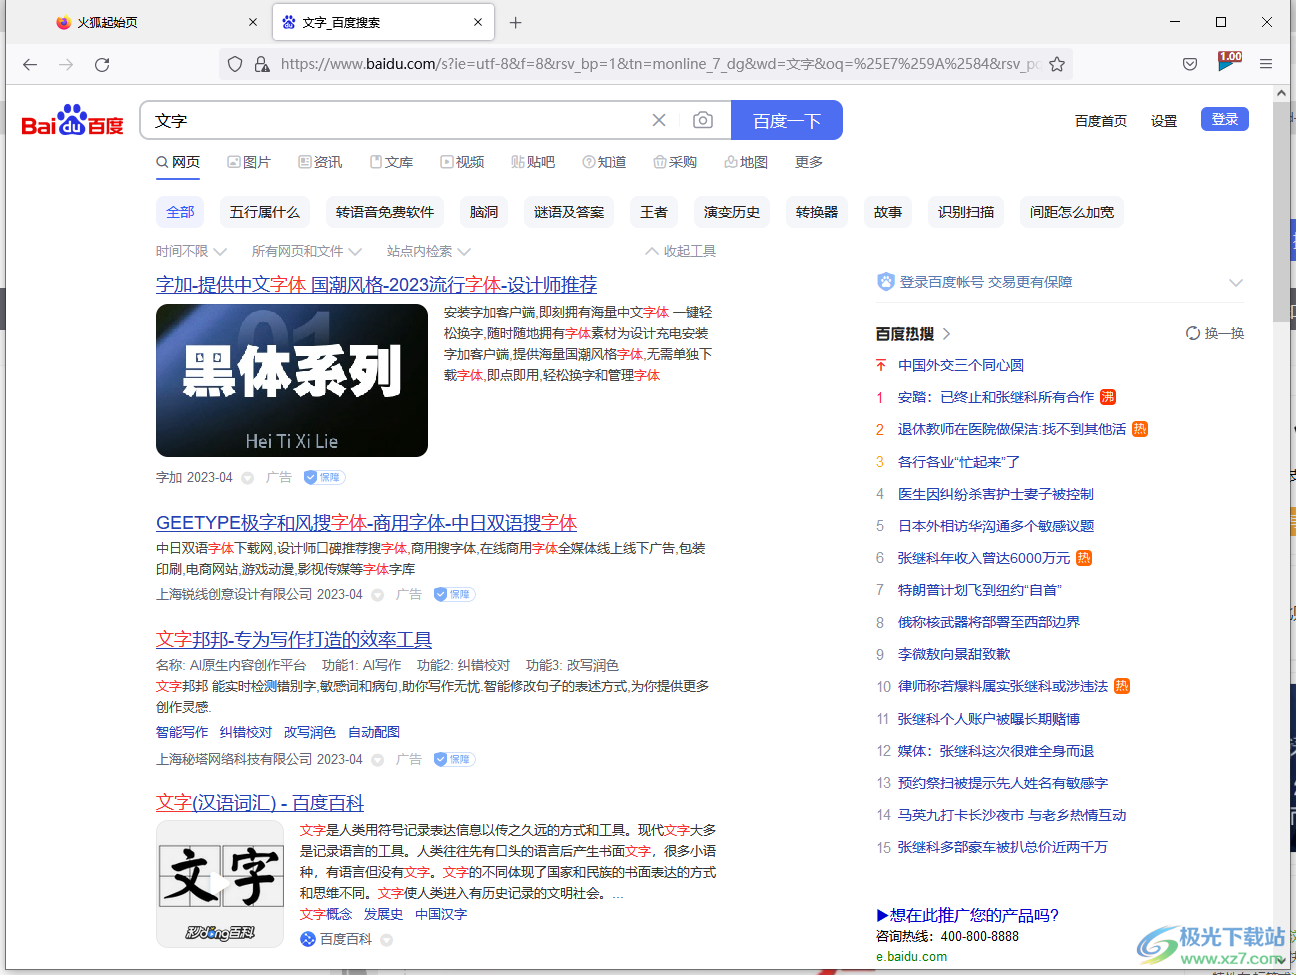1296x975 pixels.
Task: Open tracking protection shield icon
Action: coord(235,64)
